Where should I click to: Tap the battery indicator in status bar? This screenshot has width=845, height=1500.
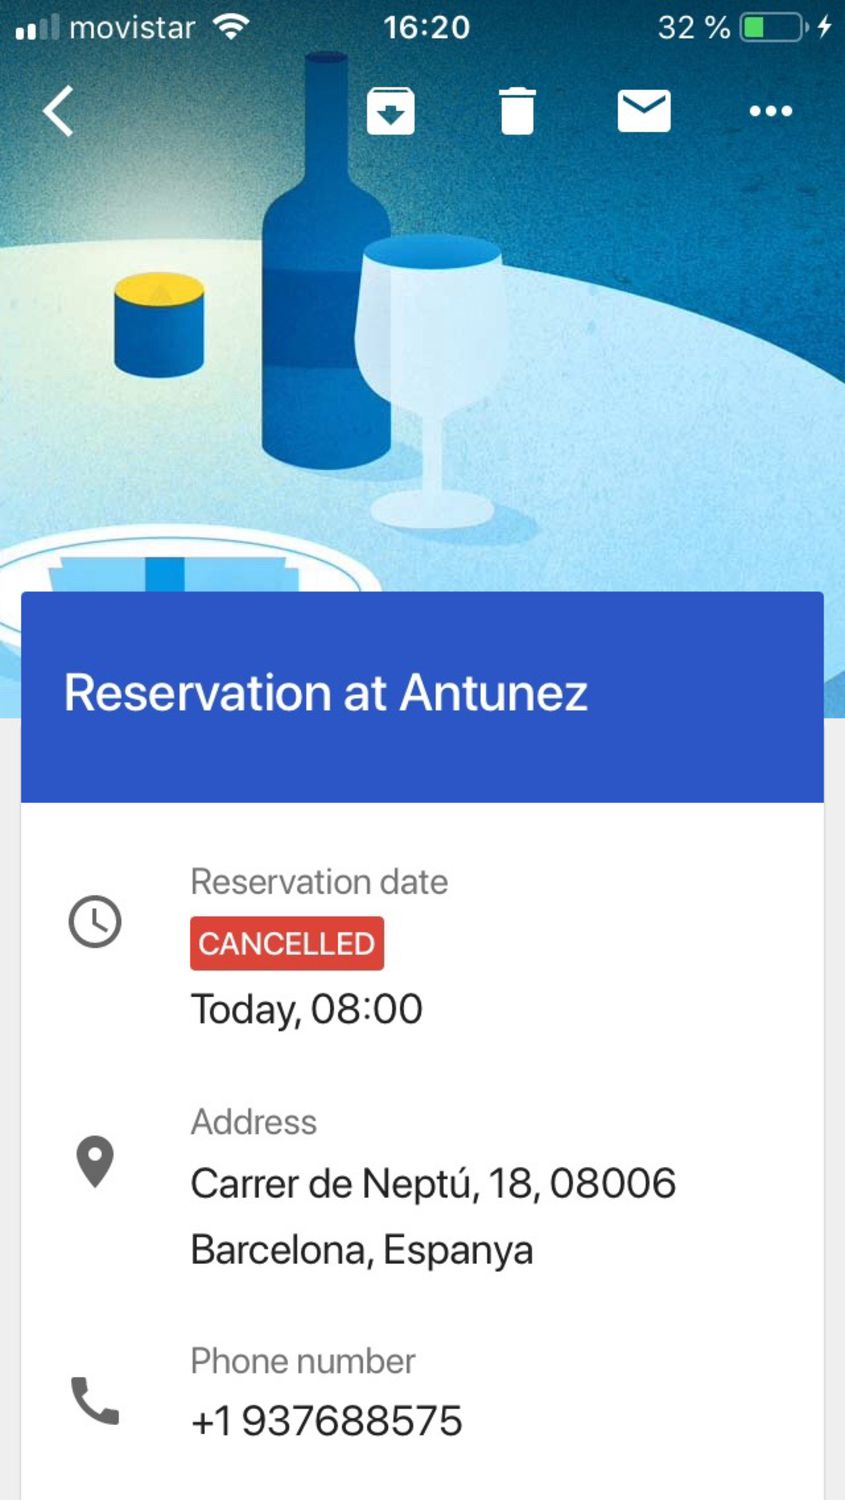774,27
